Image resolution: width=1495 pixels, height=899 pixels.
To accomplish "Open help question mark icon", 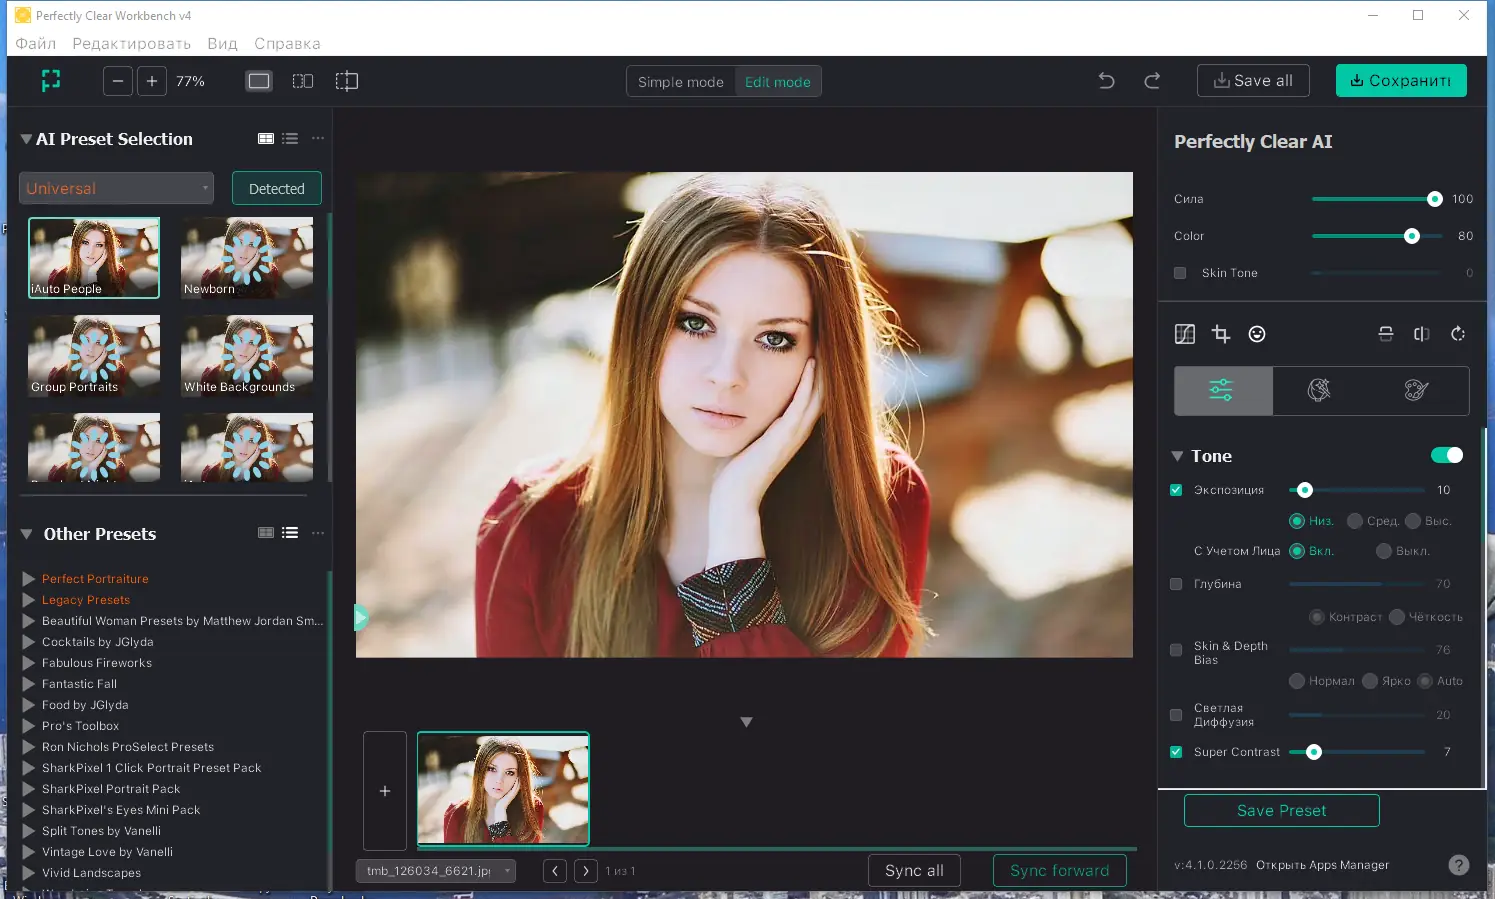I will click(x=1459, y=865).
